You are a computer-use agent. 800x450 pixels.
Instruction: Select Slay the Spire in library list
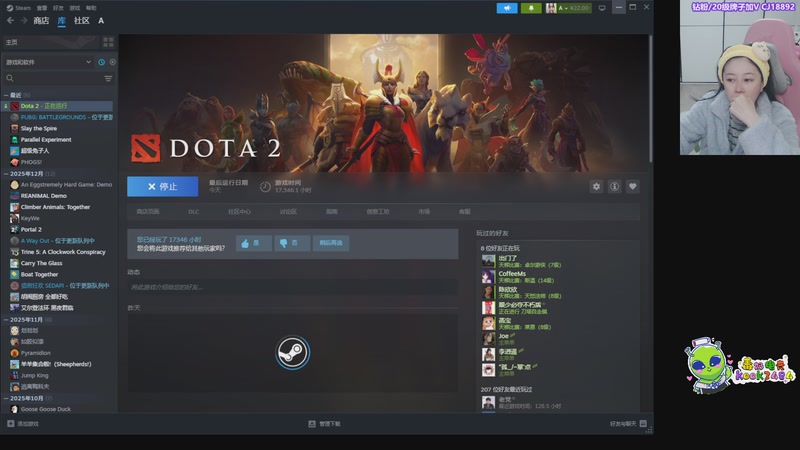pos(39,128)
